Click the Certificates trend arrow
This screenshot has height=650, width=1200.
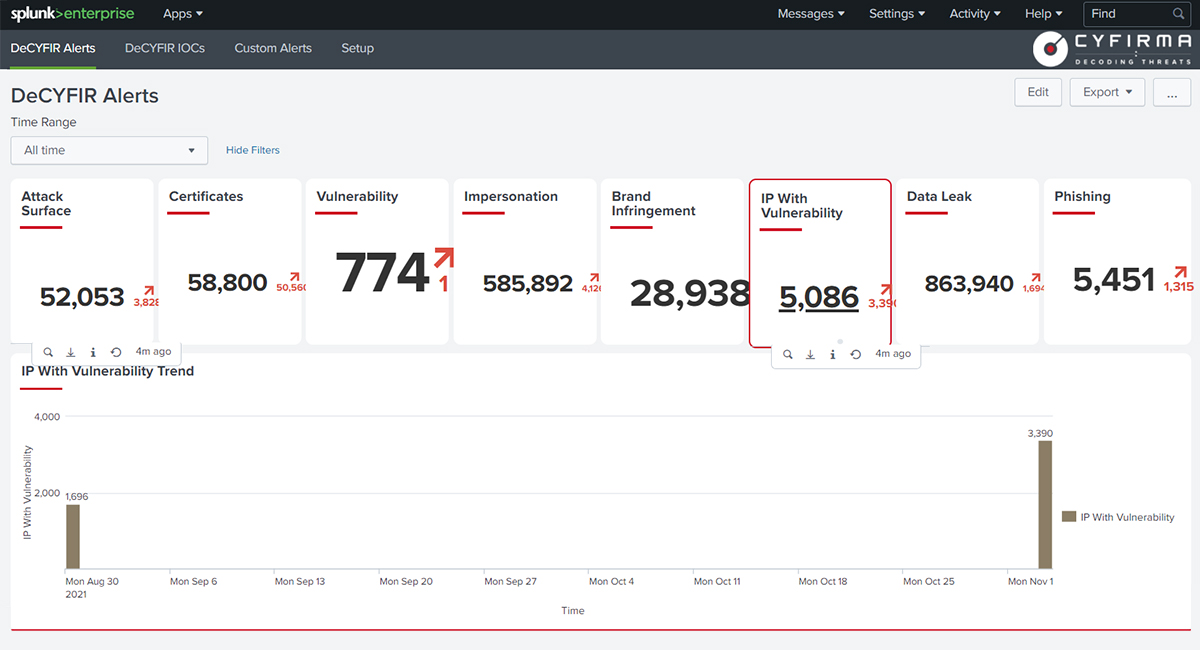tap(295, 277)
